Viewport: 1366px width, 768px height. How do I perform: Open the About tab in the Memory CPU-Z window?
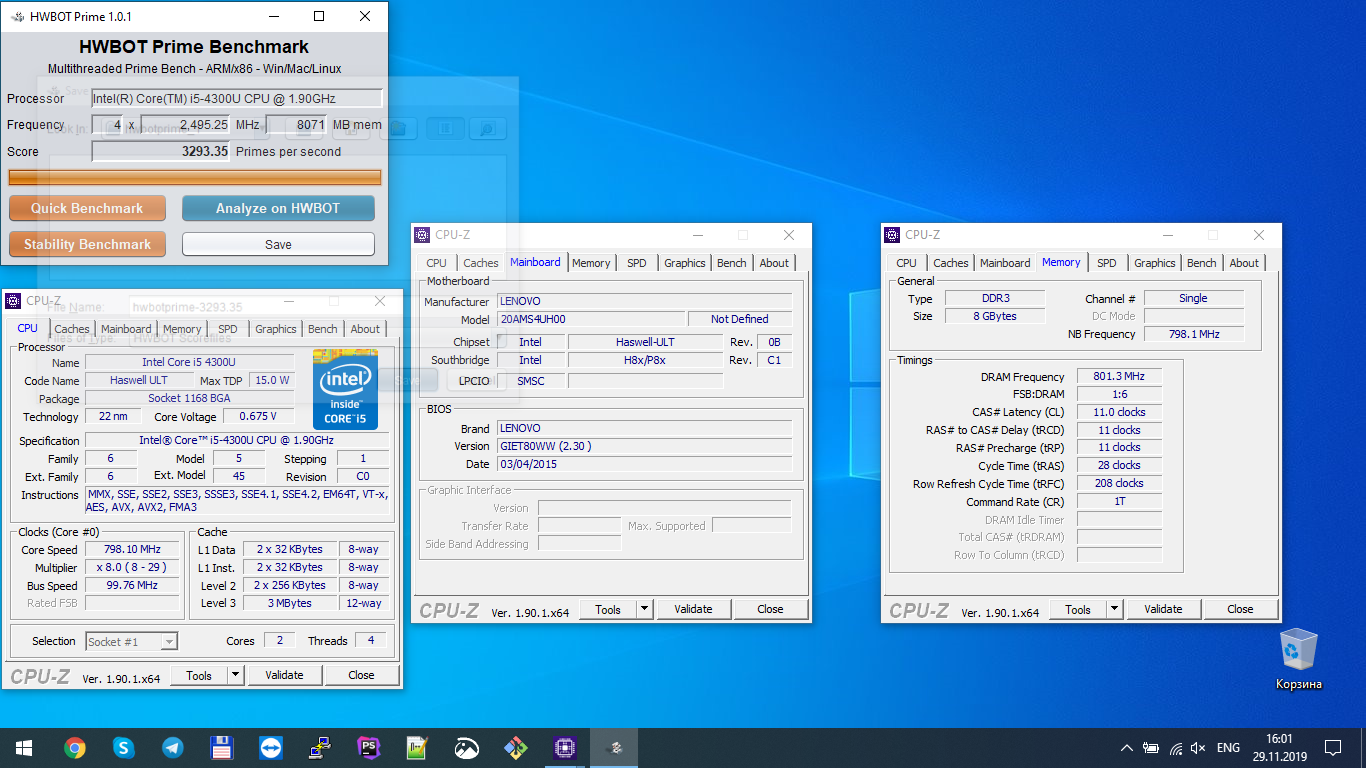click(1244, 263)
